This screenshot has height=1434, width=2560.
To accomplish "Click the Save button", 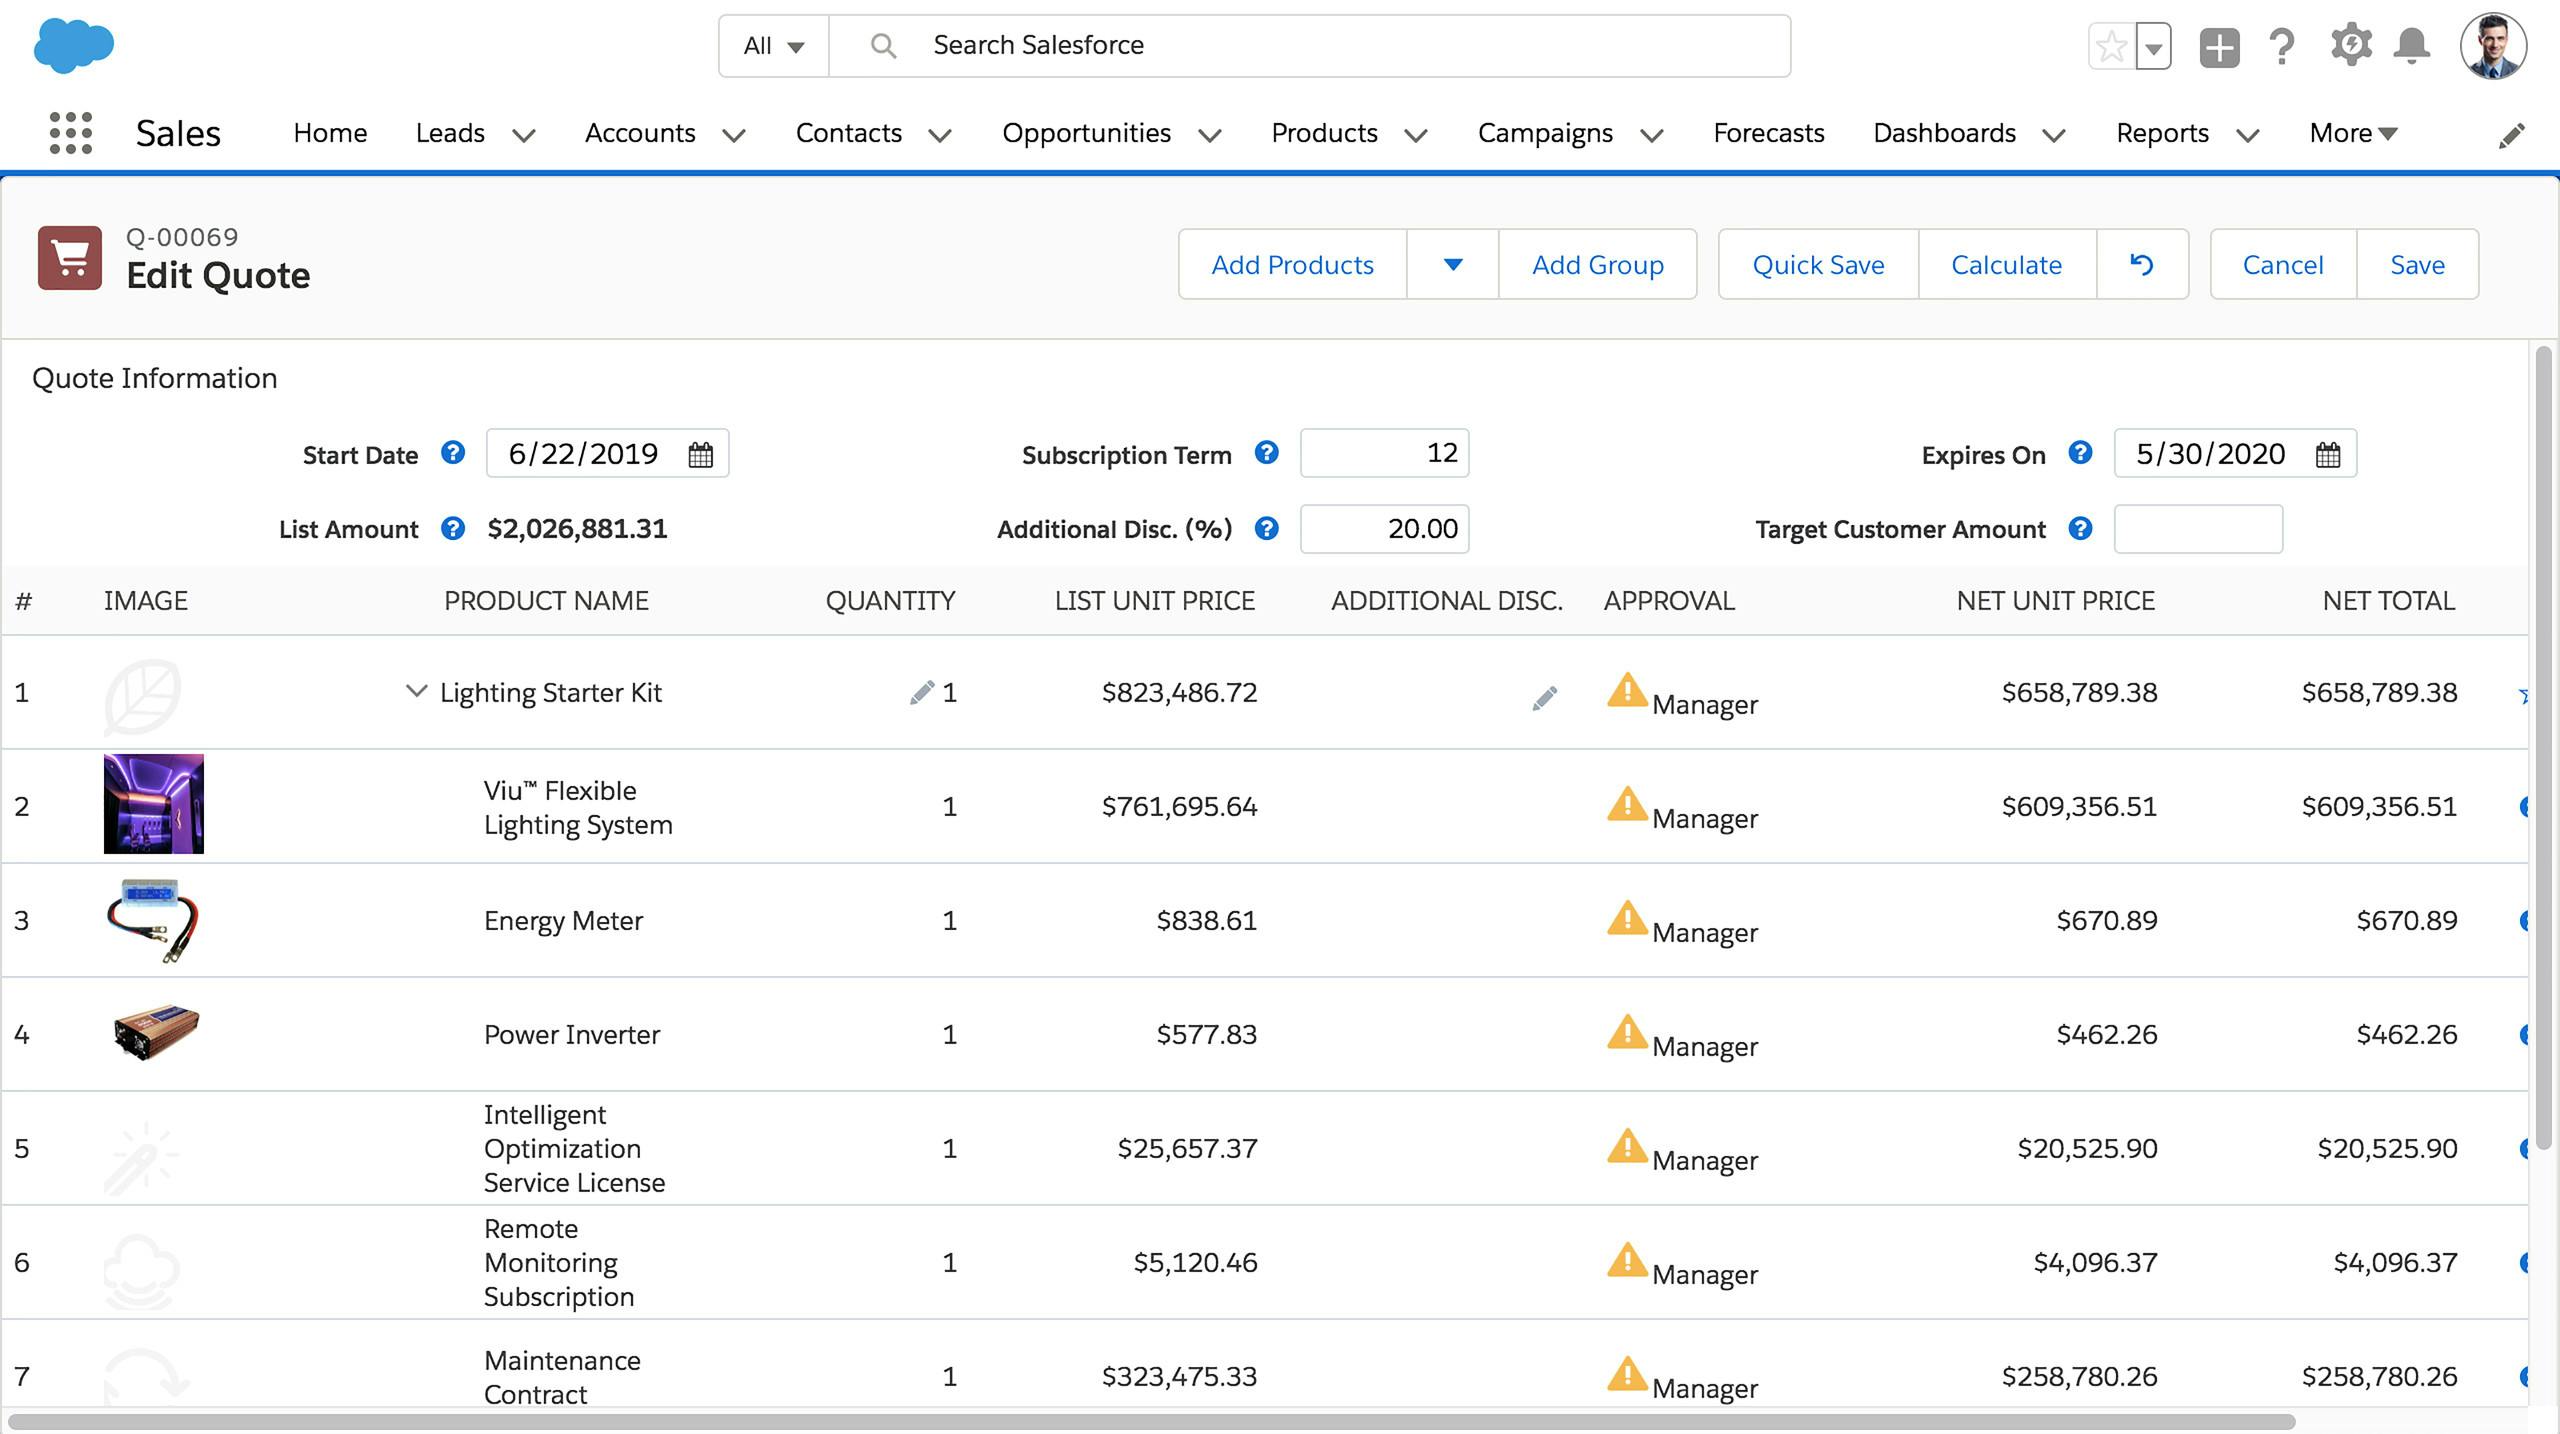I will (x=2417, y=264).
